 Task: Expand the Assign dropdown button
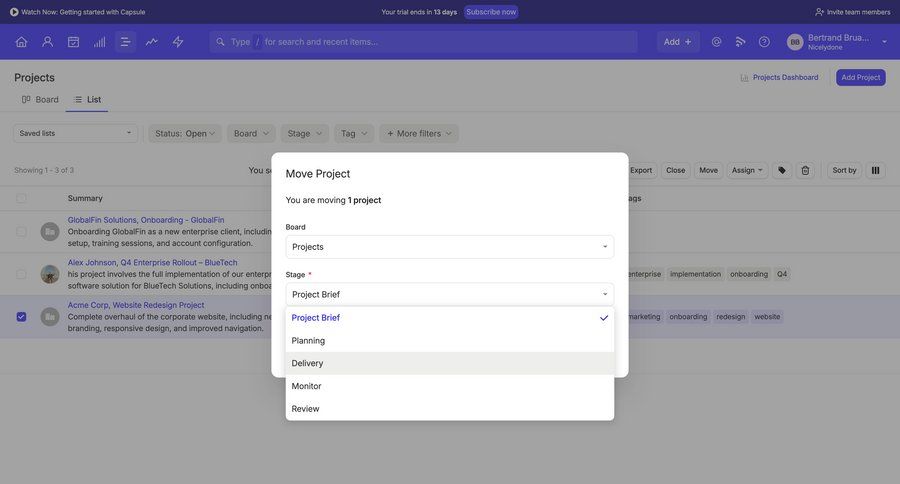tap(747, 170)
